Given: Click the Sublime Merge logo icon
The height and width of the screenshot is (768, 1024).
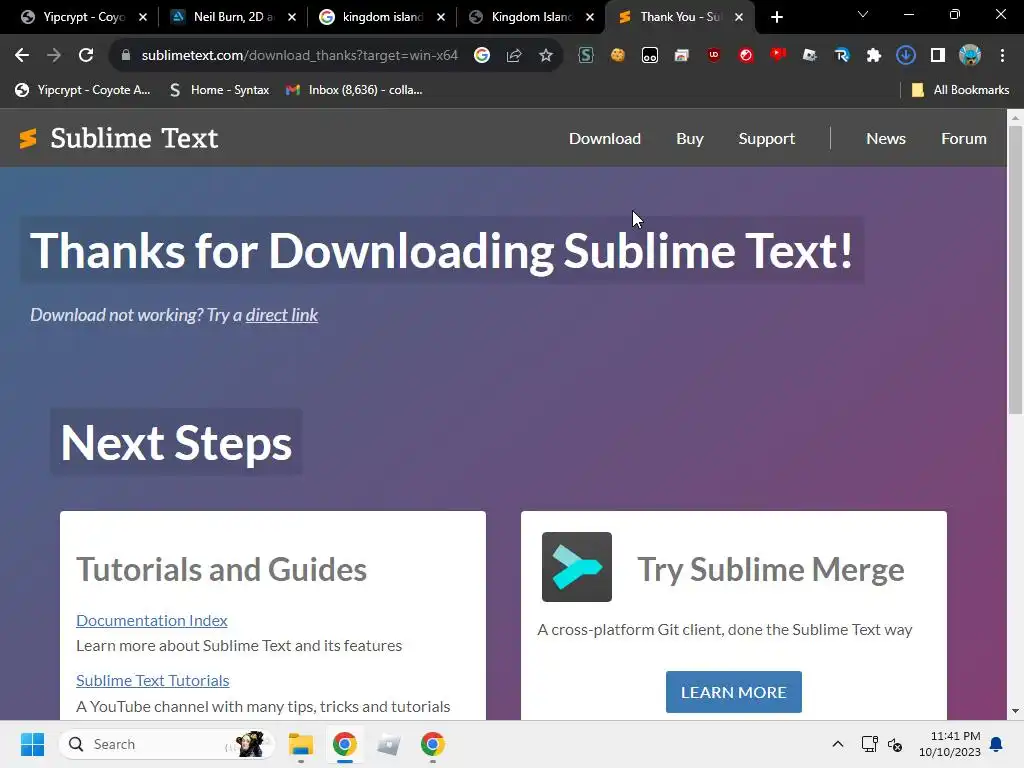Looking at the screenshot, I should tap(577, 567).
